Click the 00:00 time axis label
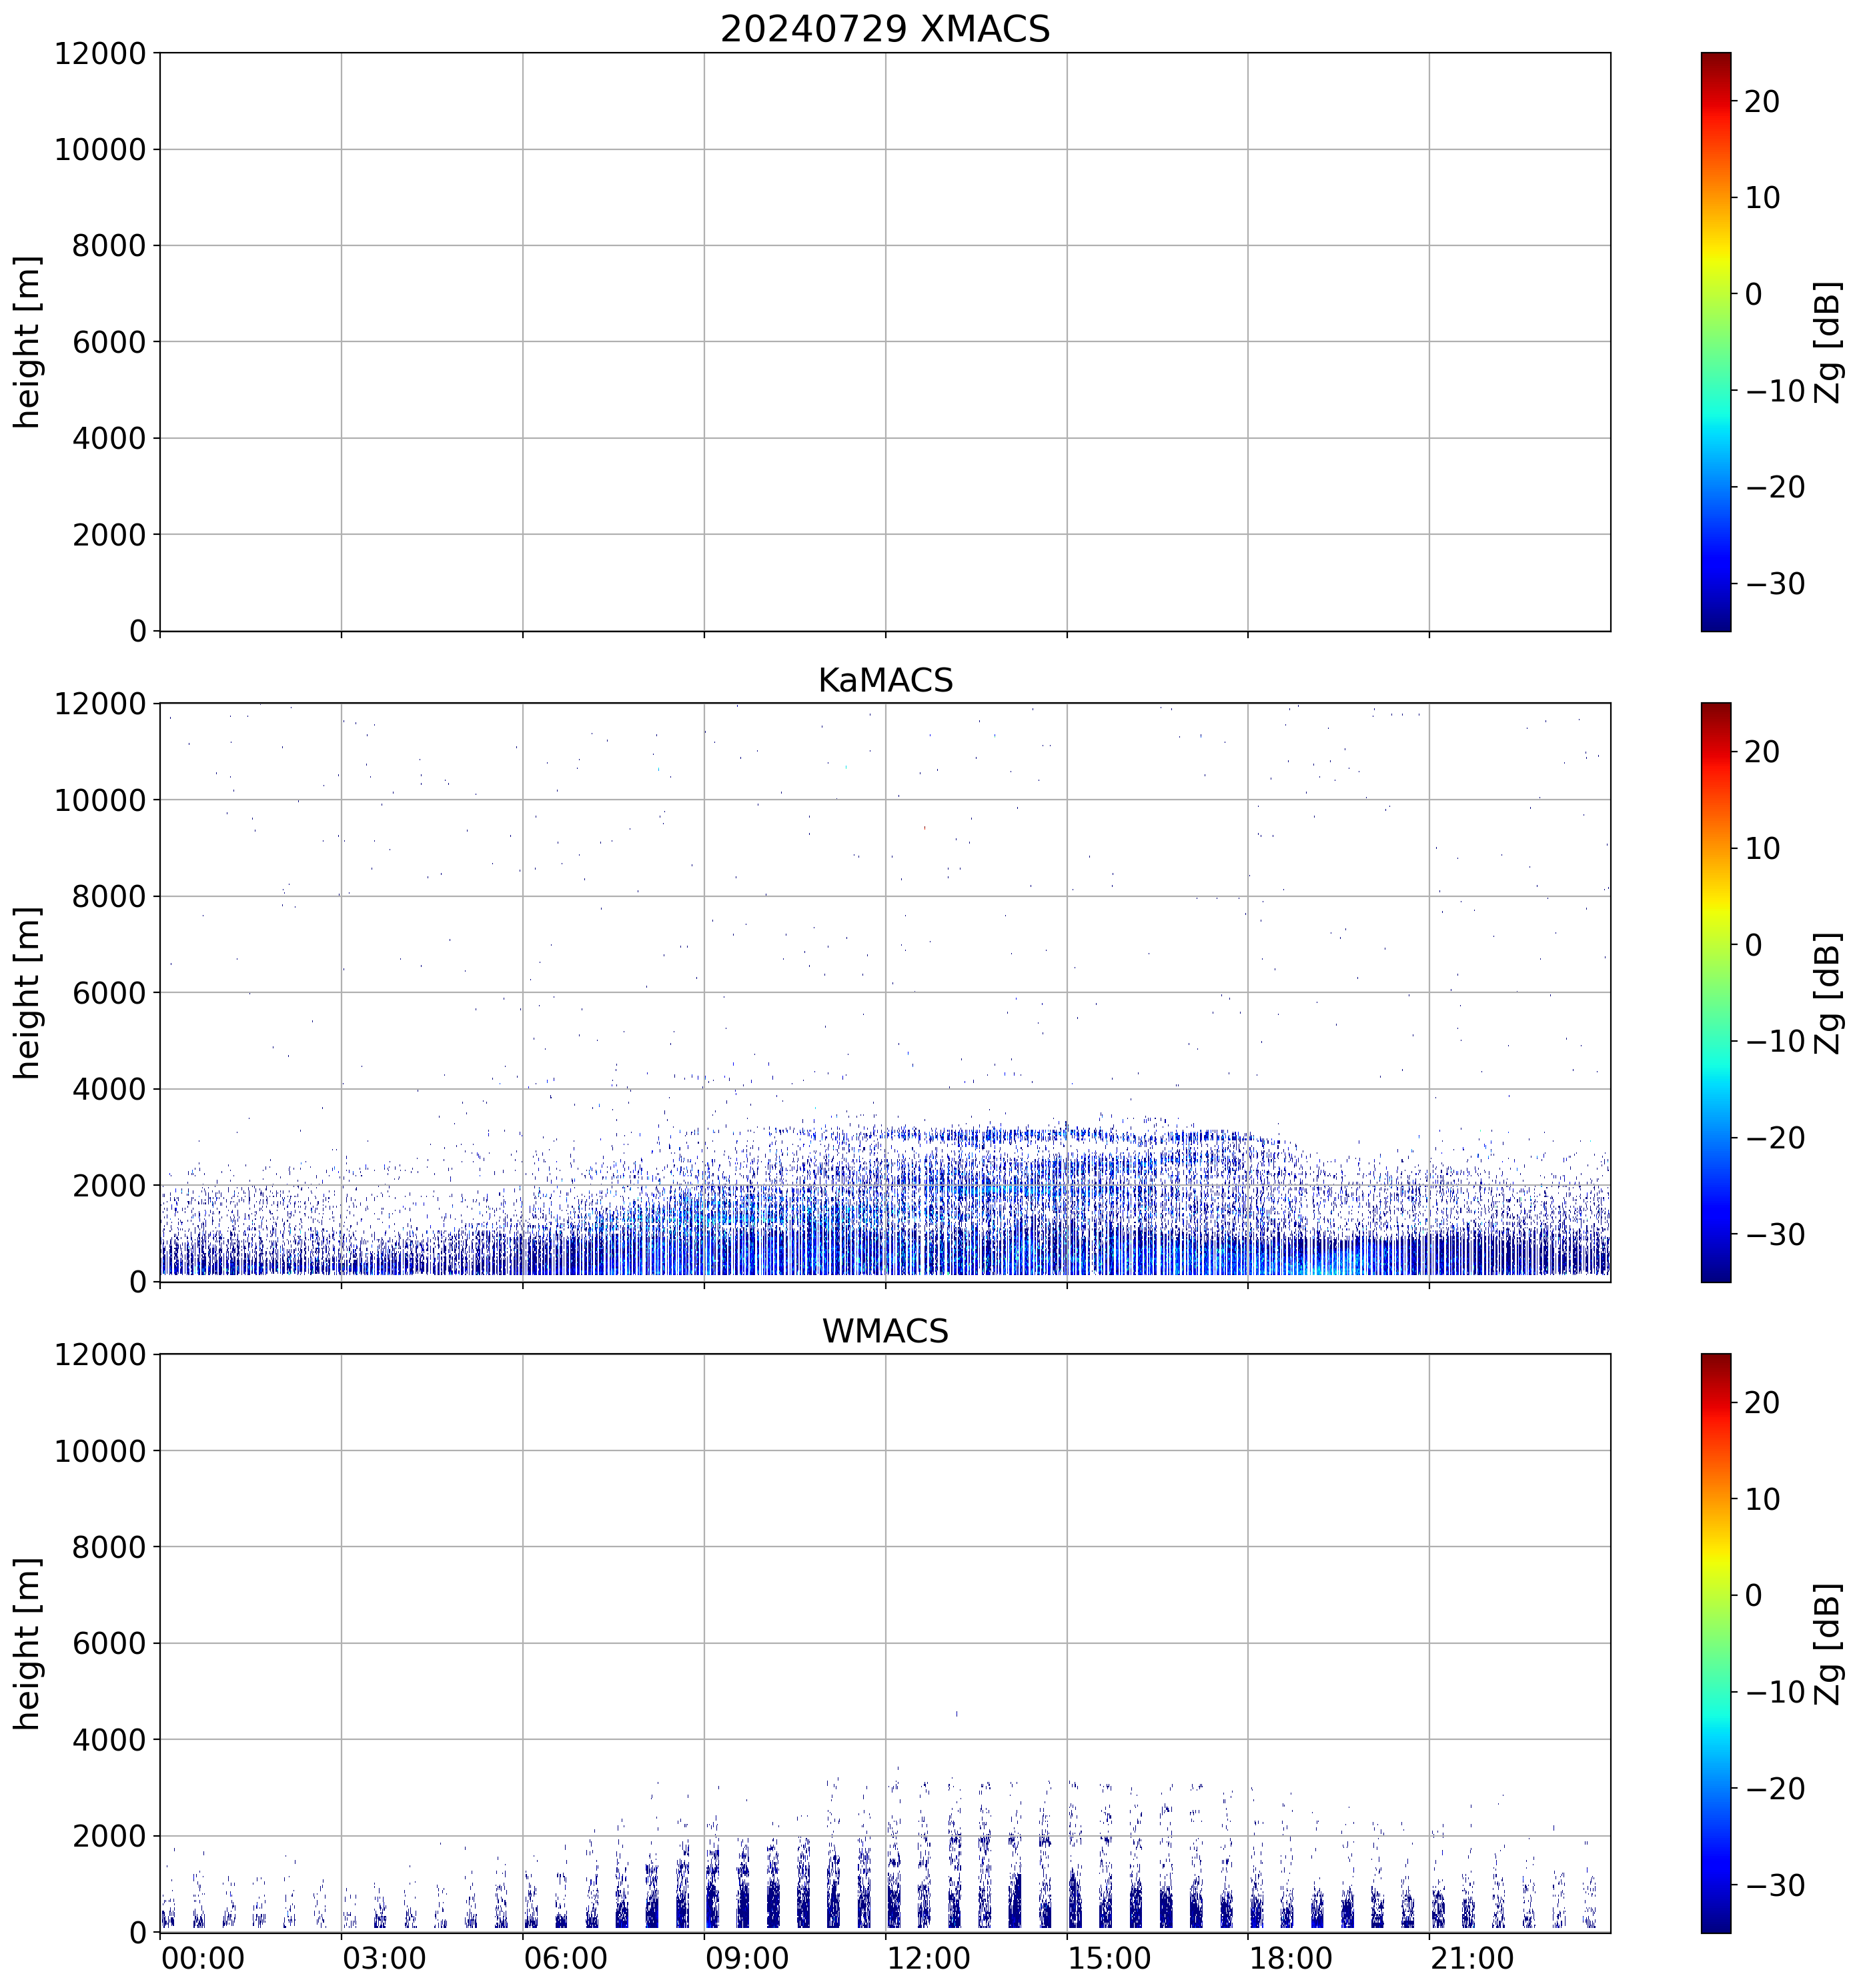 pyautogui.click(x=203, y=1958)
